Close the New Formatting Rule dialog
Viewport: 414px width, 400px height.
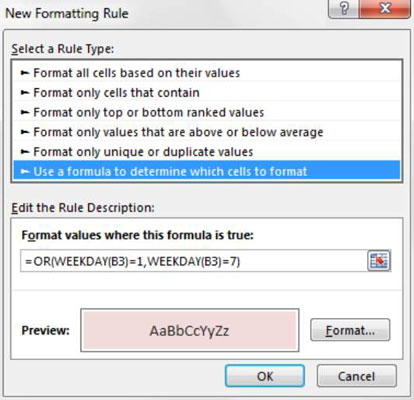pyautogui.click(x=385, y=9)
